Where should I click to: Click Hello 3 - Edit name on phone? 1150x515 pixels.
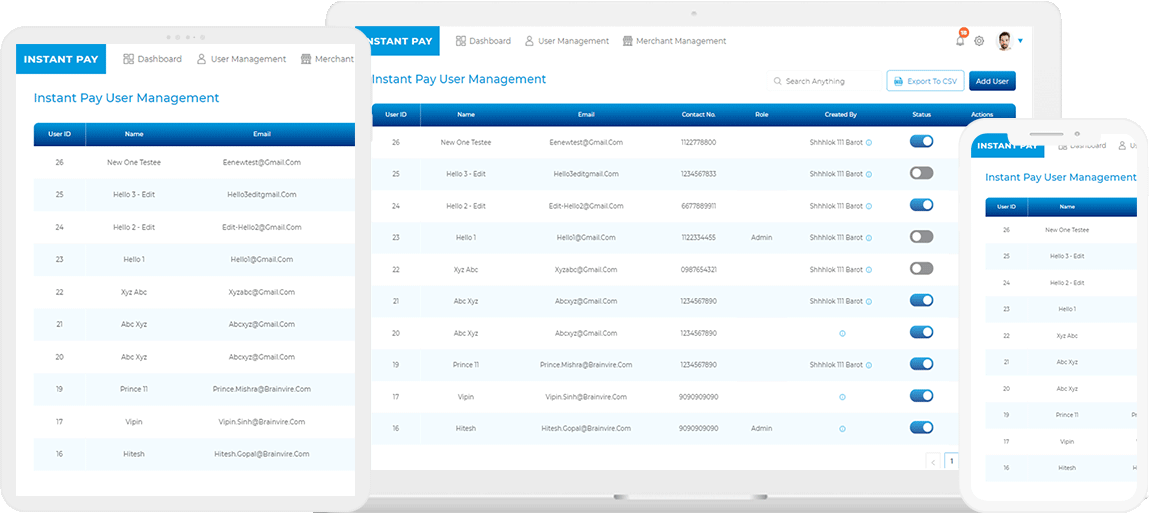1067,256
